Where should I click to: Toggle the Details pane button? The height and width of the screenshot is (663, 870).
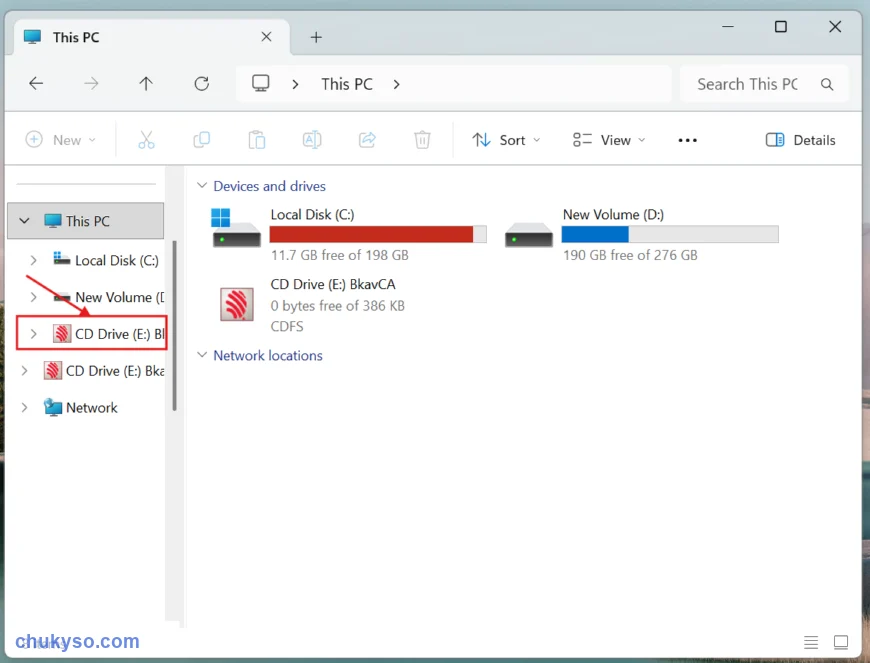pos(800,140)
